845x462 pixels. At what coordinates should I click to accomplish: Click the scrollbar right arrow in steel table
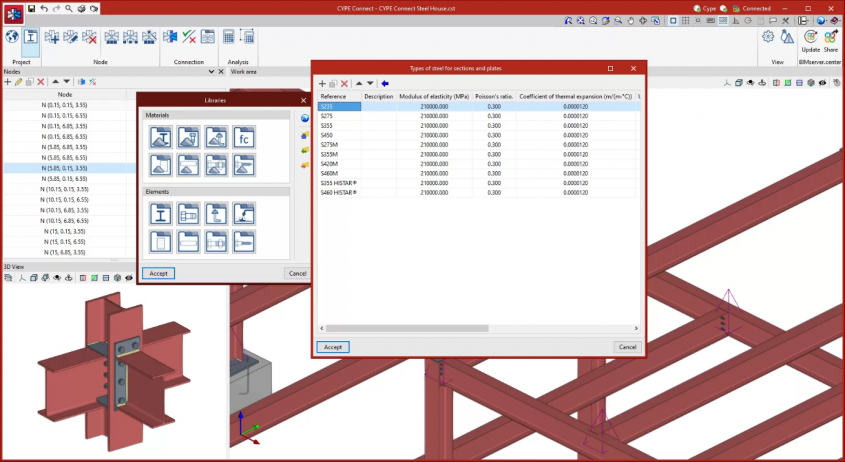[x=636, y=328]
